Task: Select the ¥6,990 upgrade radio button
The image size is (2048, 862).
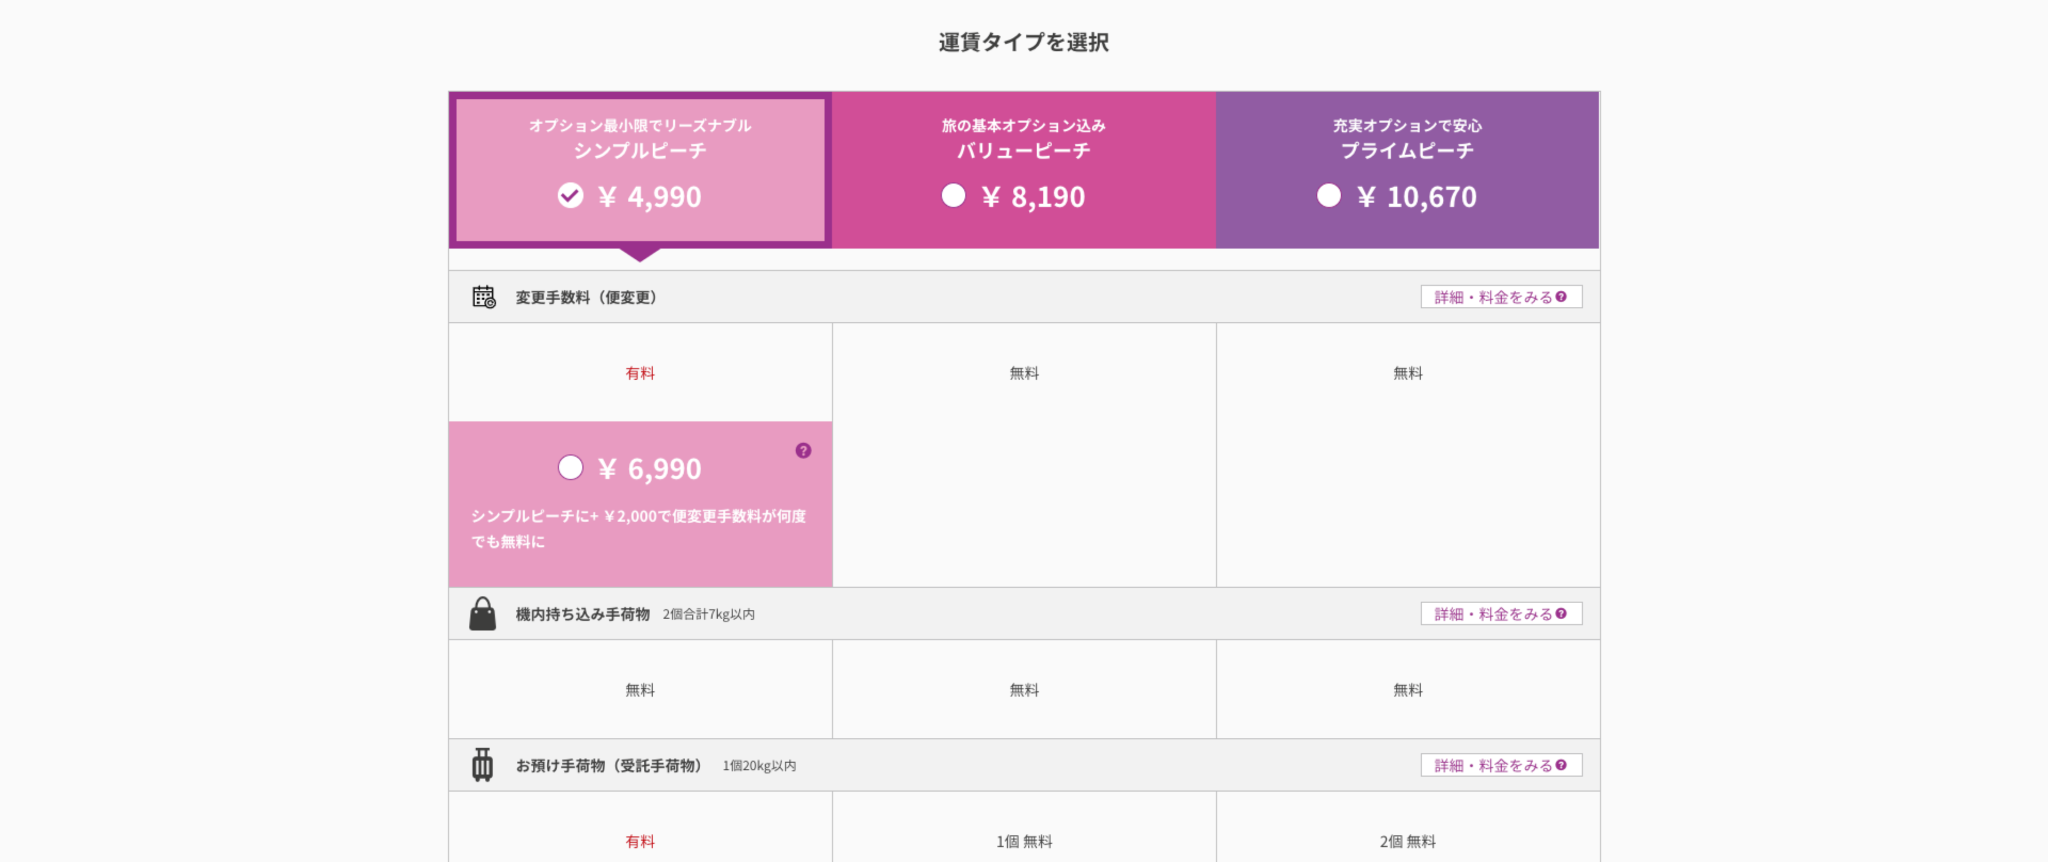Action: [x=571, y=467]
